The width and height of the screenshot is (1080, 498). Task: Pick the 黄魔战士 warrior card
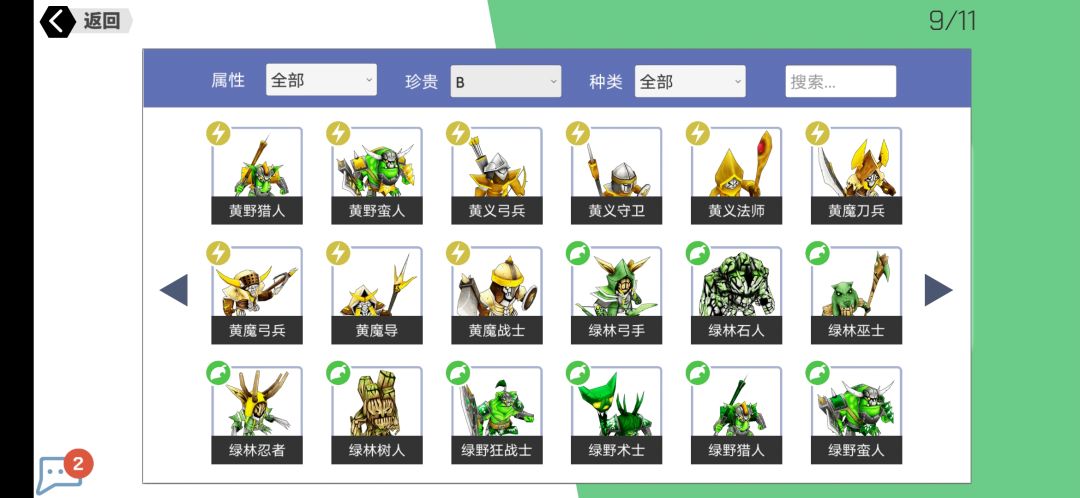click(497, 295)
